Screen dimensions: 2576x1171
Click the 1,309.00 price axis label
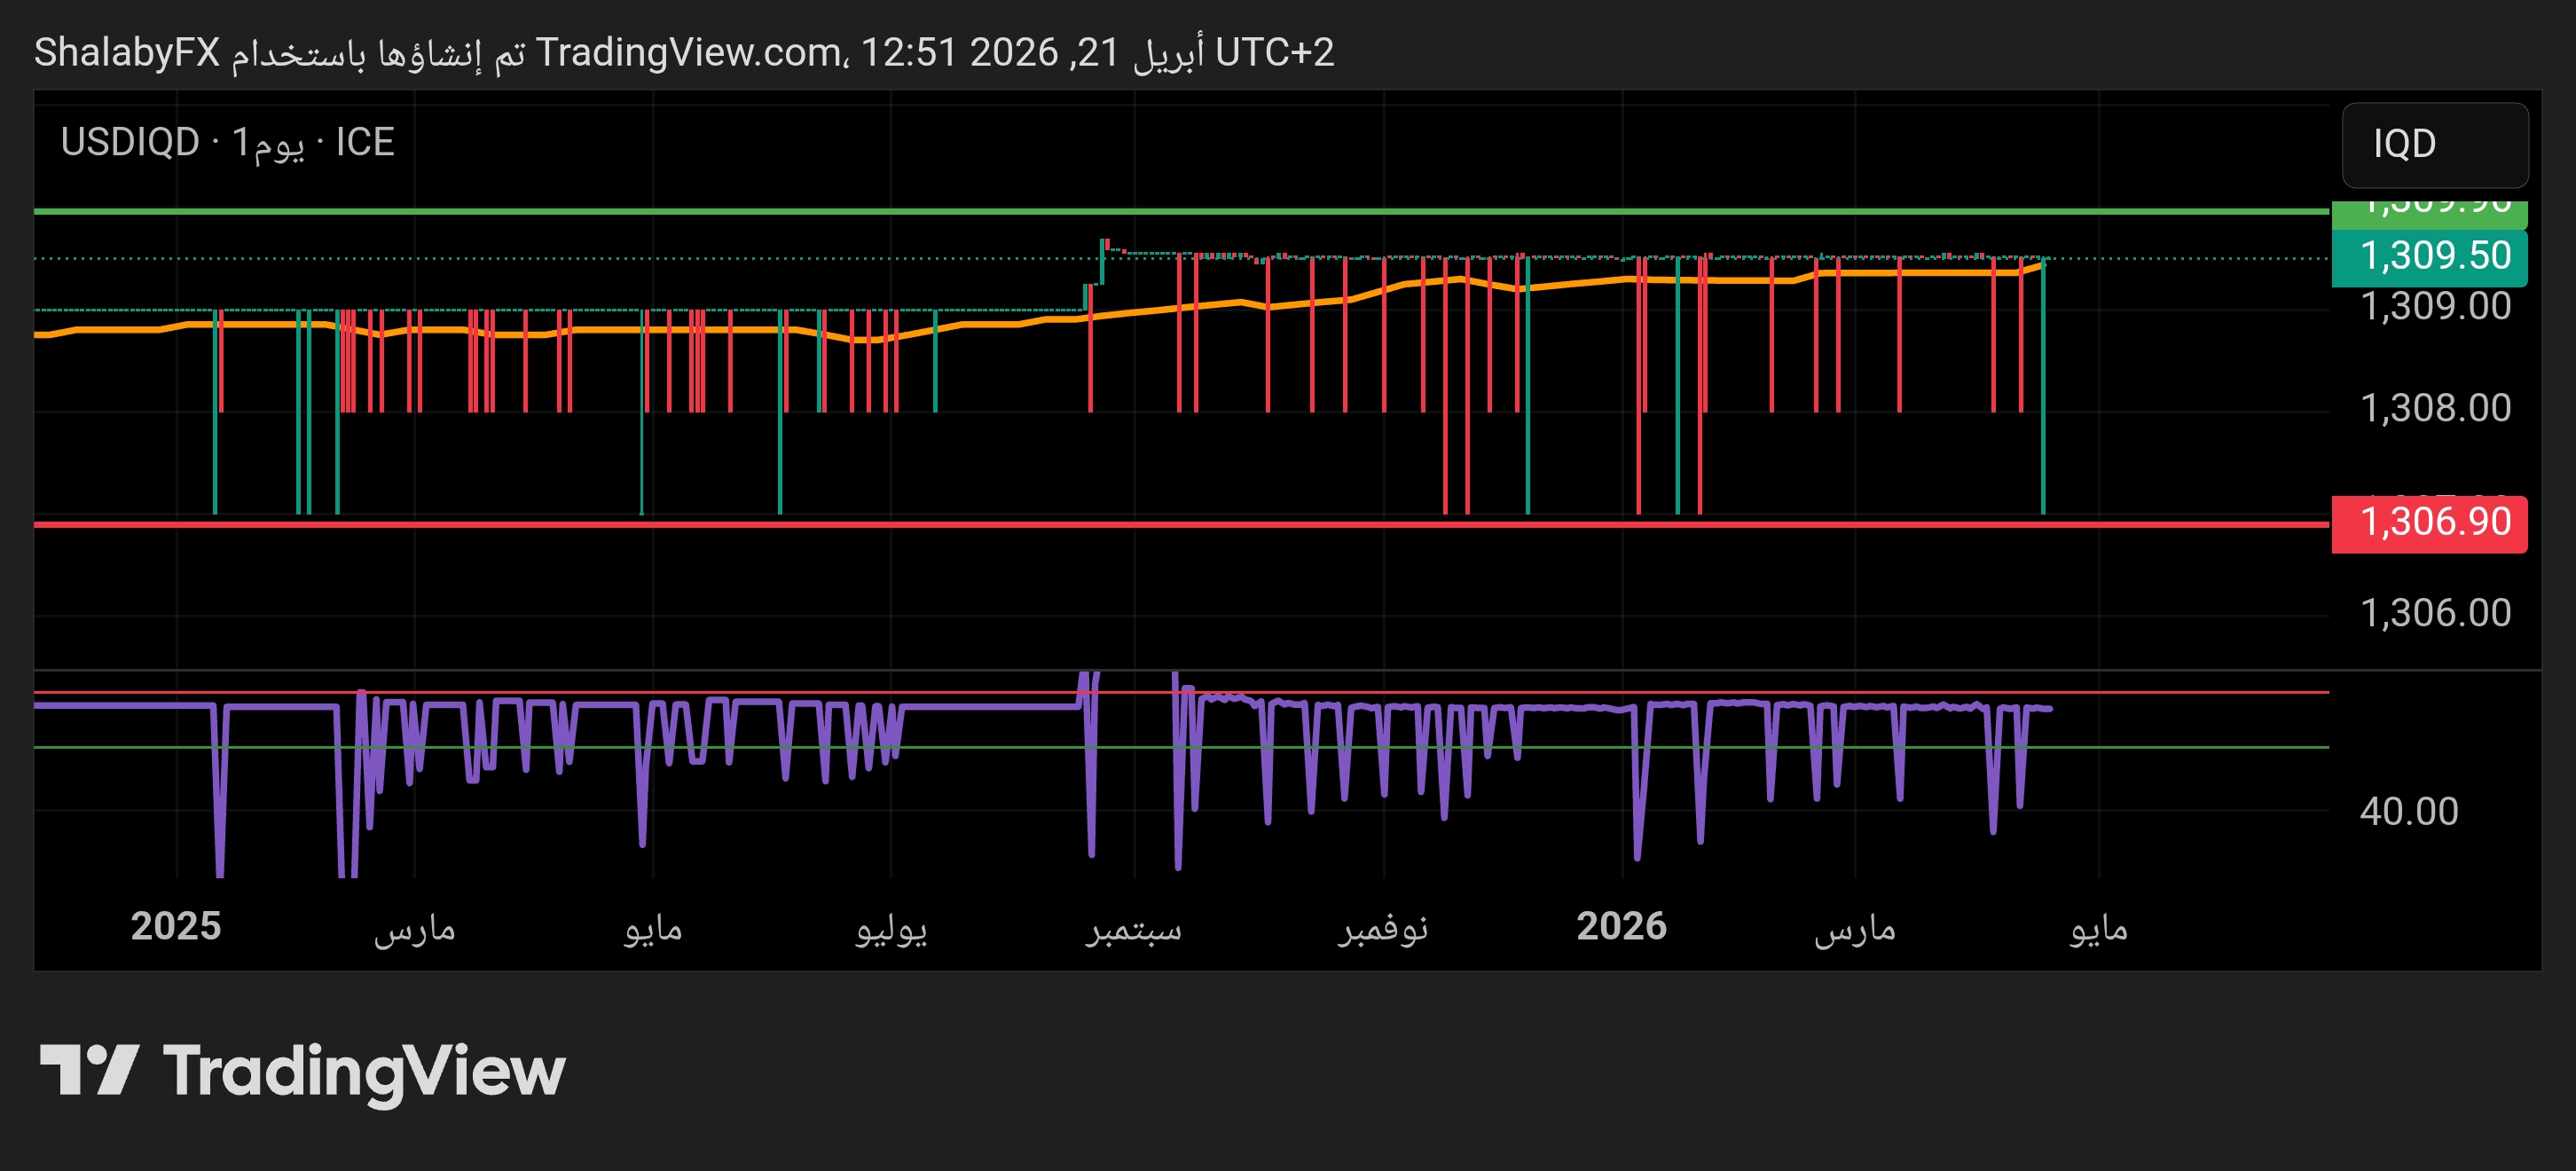coord(2434,307)
